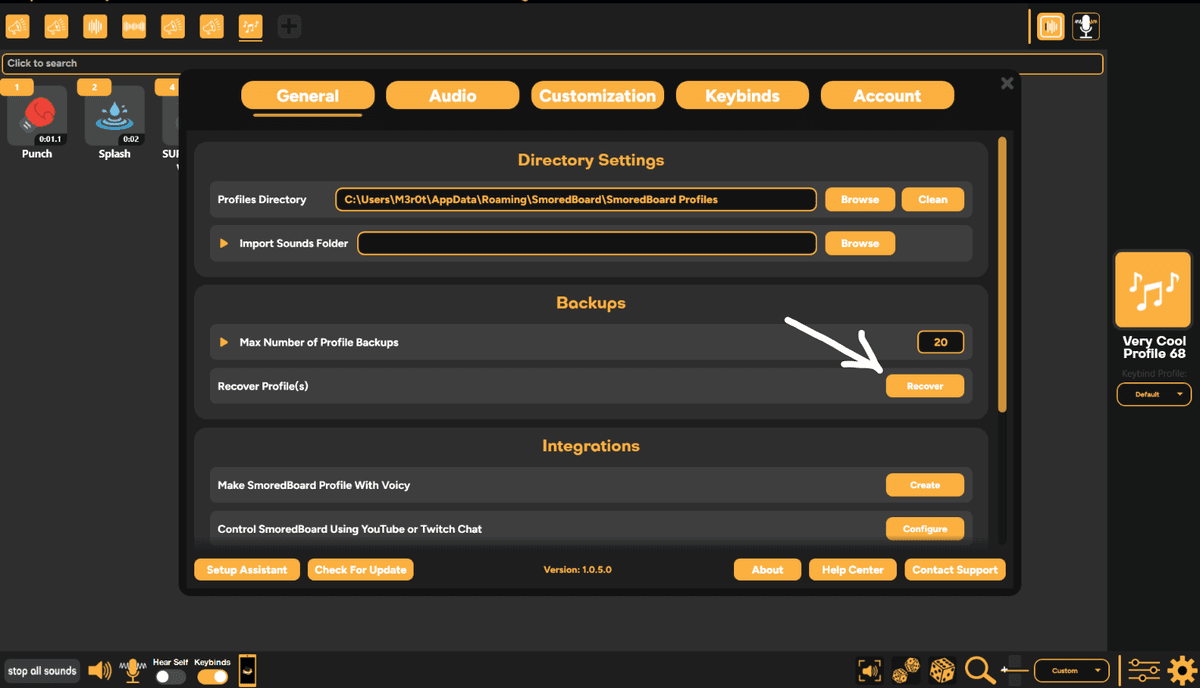Click Browse for Profiles Directory

coord(860,199)
